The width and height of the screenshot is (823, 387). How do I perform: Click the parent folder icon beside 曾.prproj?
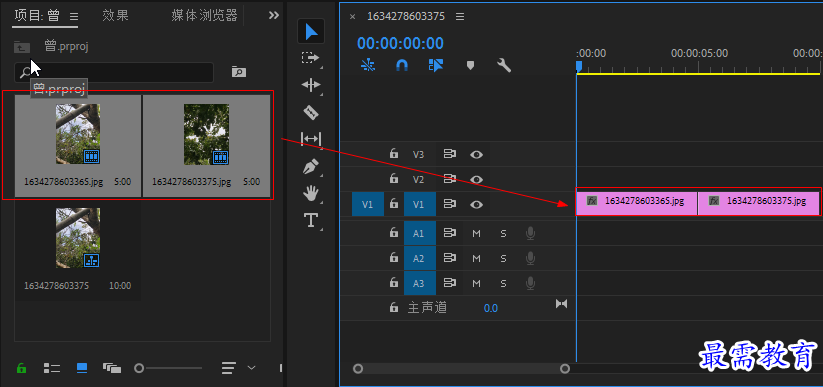tap(22, 47)
